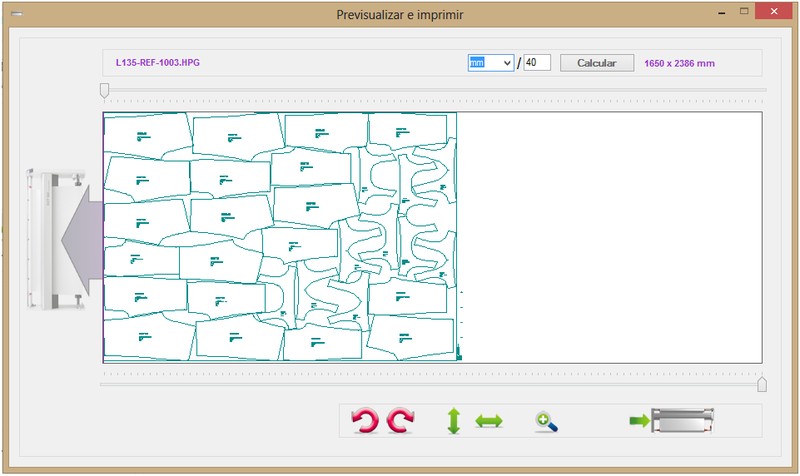Click the green horizontal double-arrow icon

point(488,421)
